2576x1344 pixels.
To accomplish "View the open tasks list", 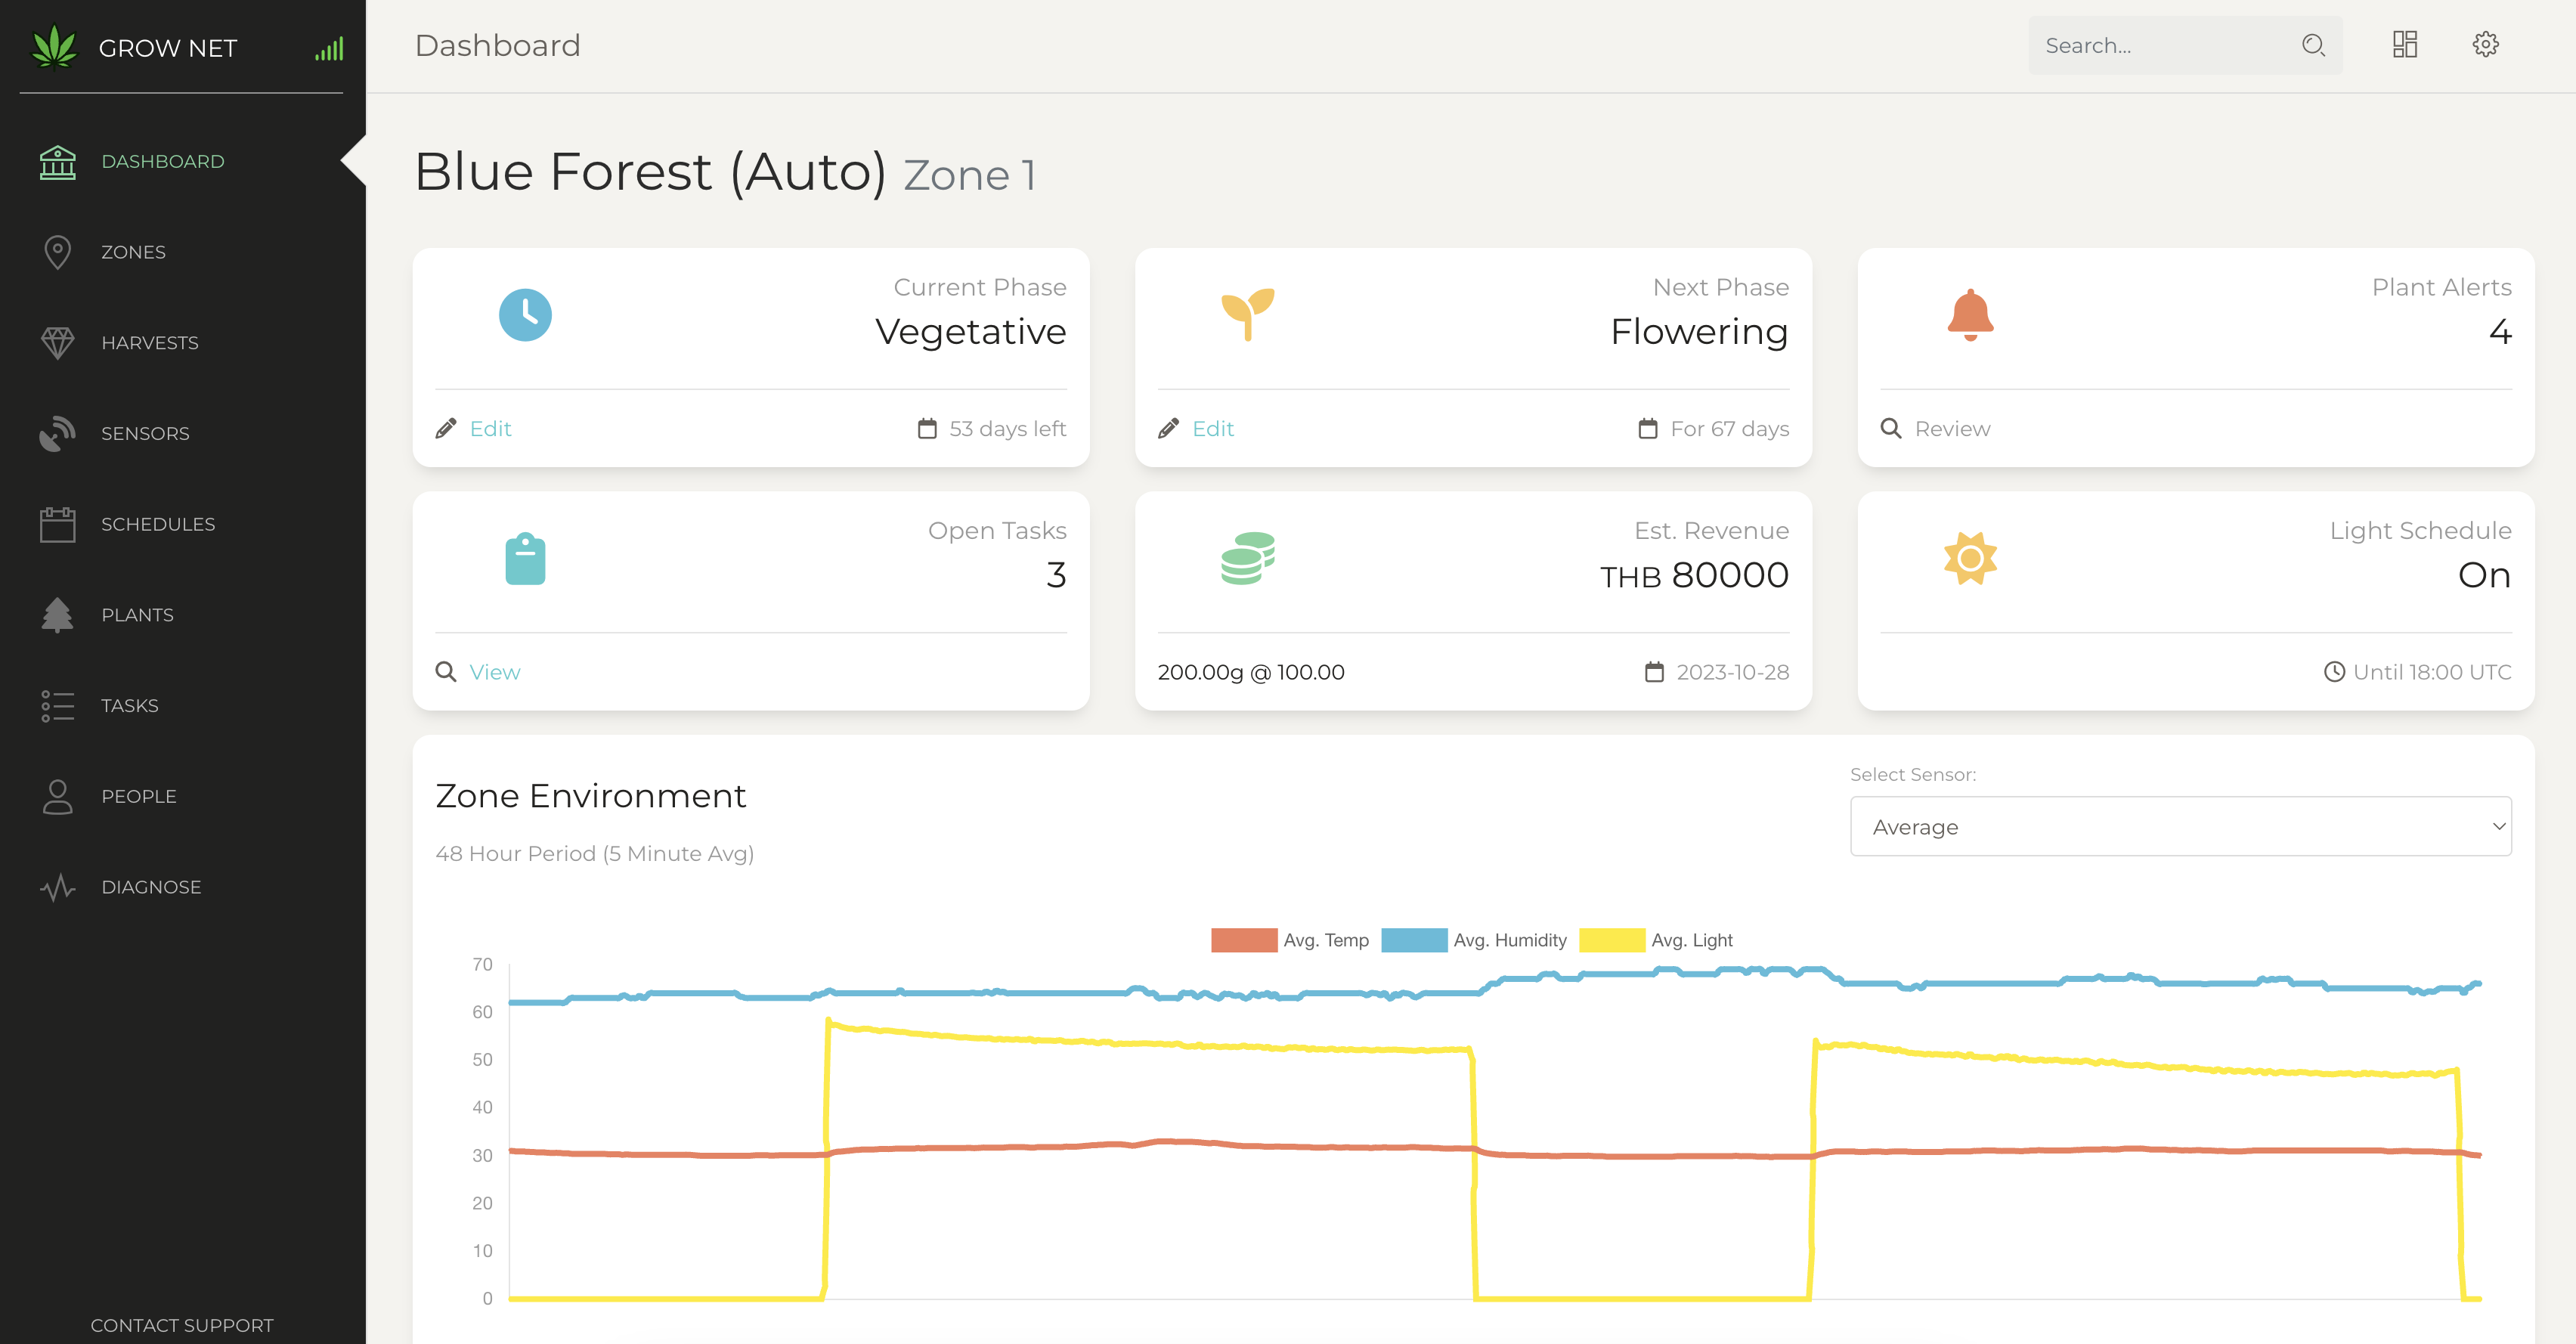I will point(494,672).
